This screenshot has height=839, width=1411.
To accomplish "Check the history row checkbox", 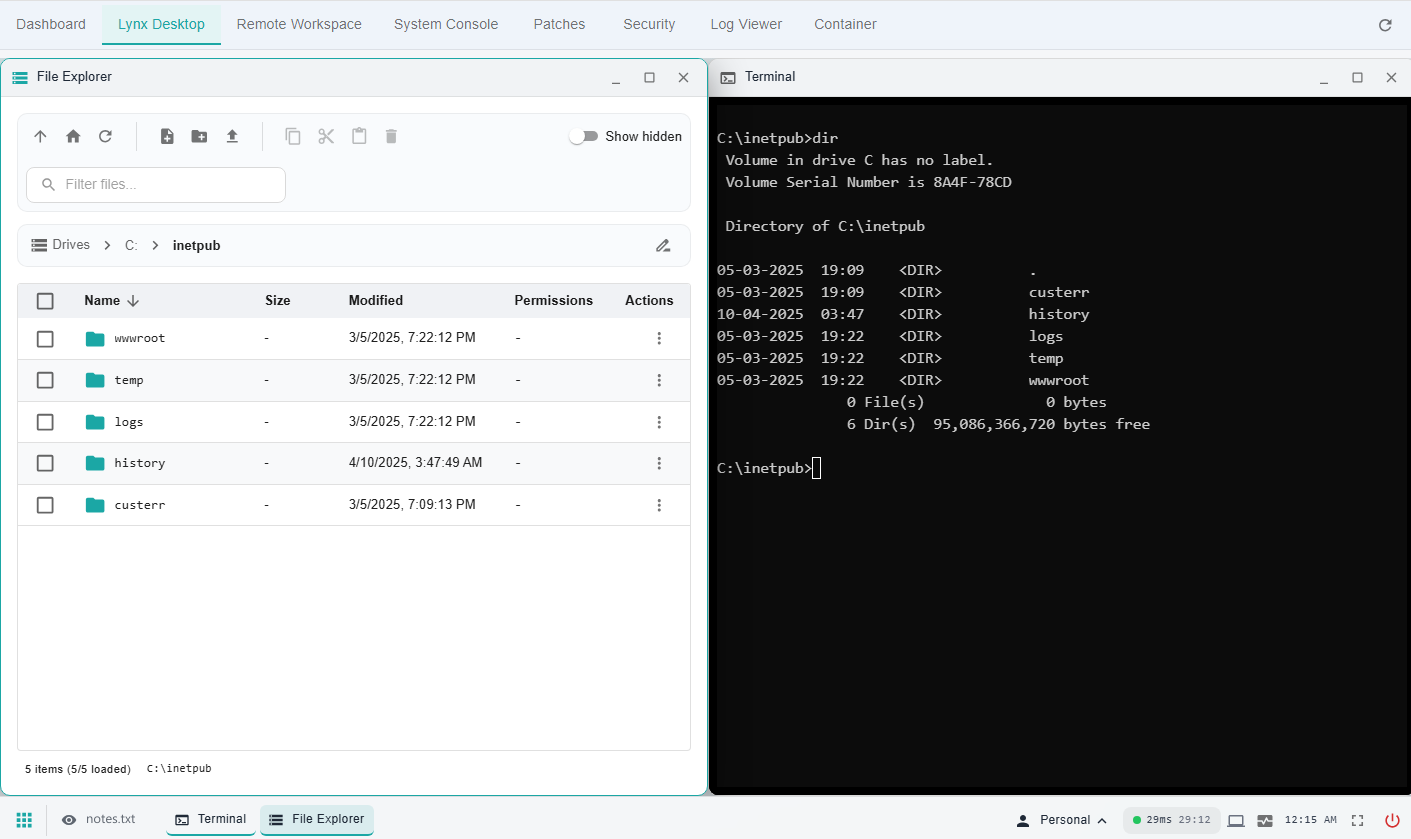I will [x=45, y=463].
